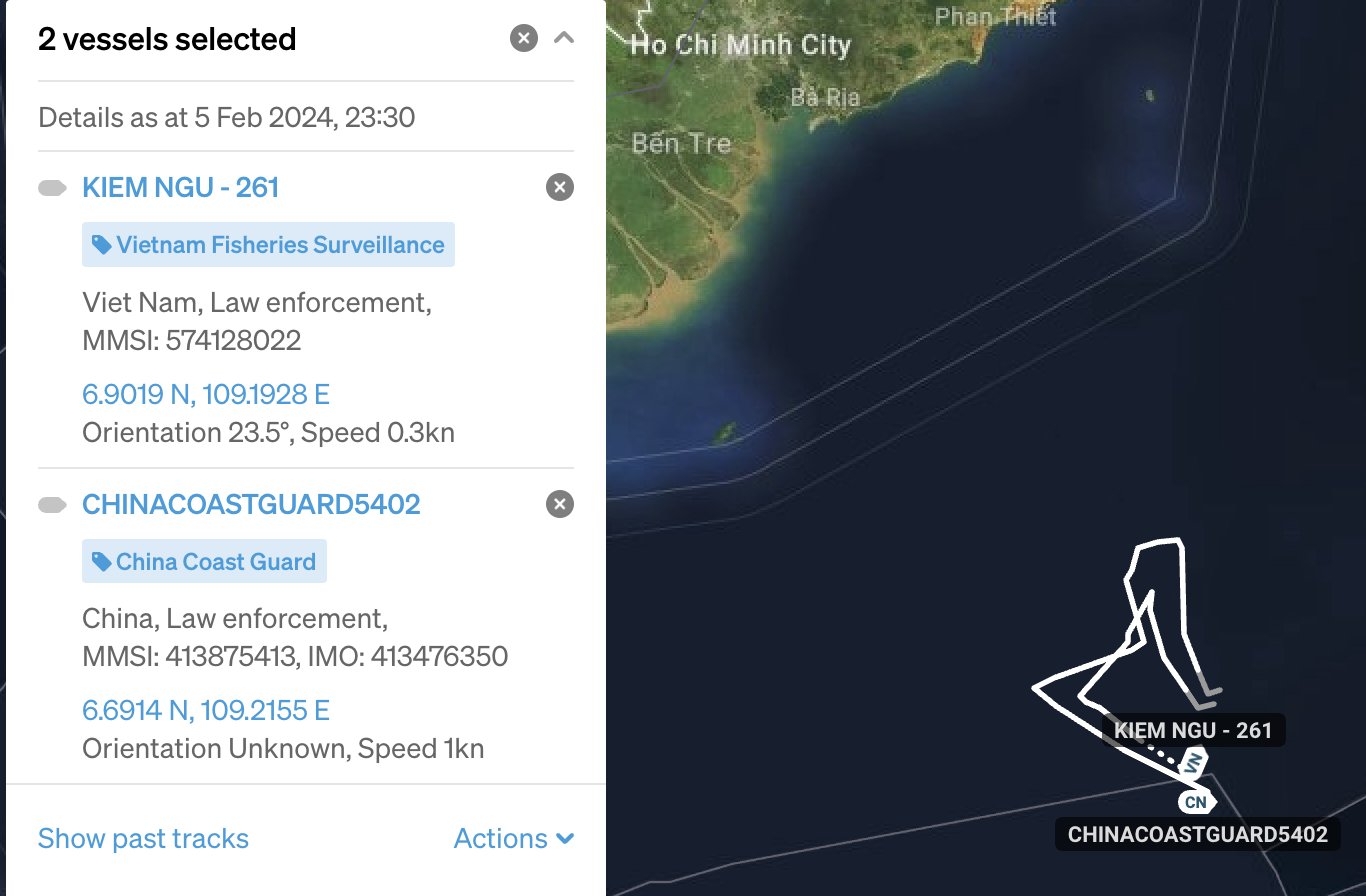The image size is (1366, 896).
Task: Select the China Coast Guard tag
Action: tap(204, 562)
